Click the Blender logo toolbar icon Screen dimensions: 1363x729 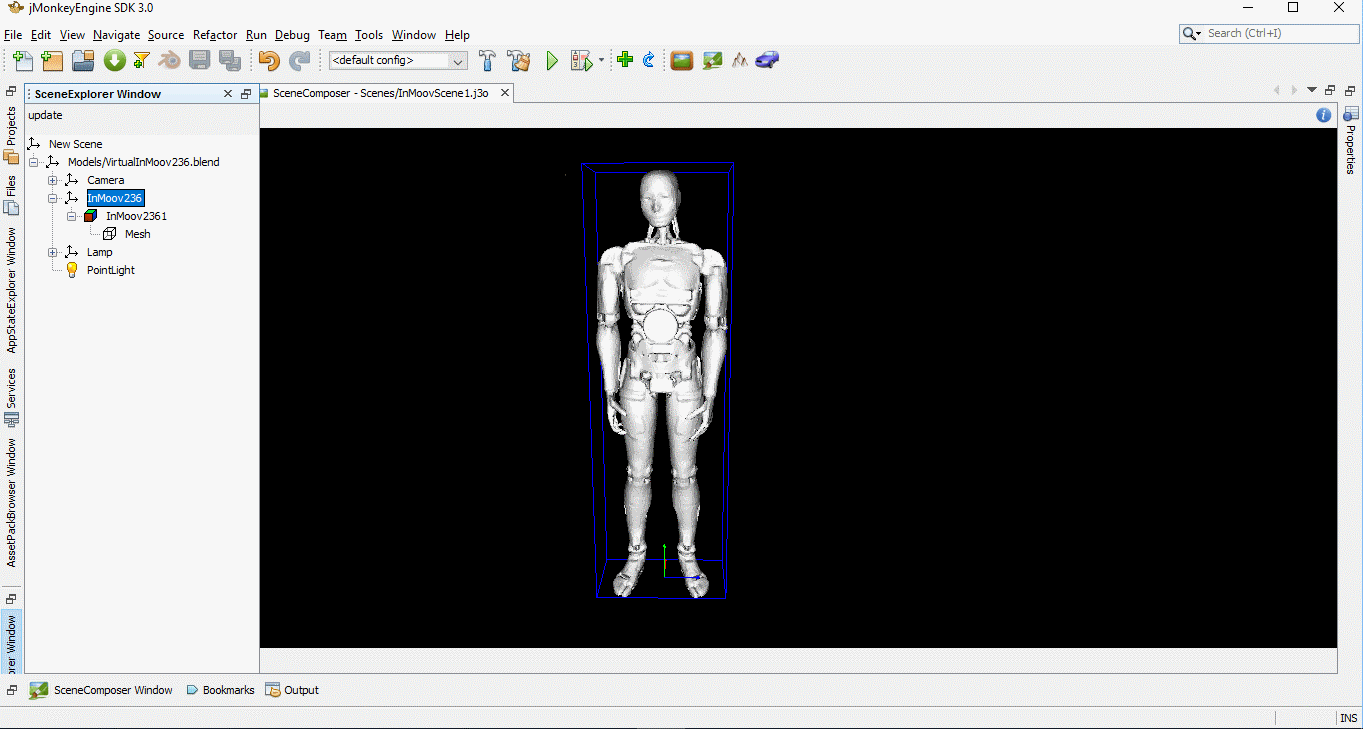(170, 61)
